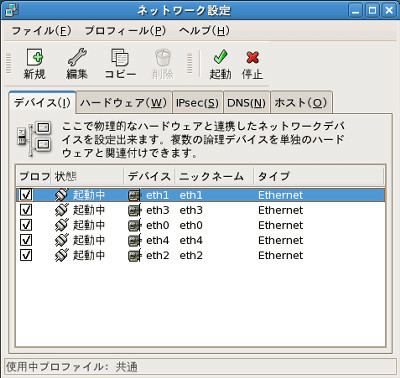Click the 新規 (New) toolbar icon
400x378 pixels.
tap(35, 57)
